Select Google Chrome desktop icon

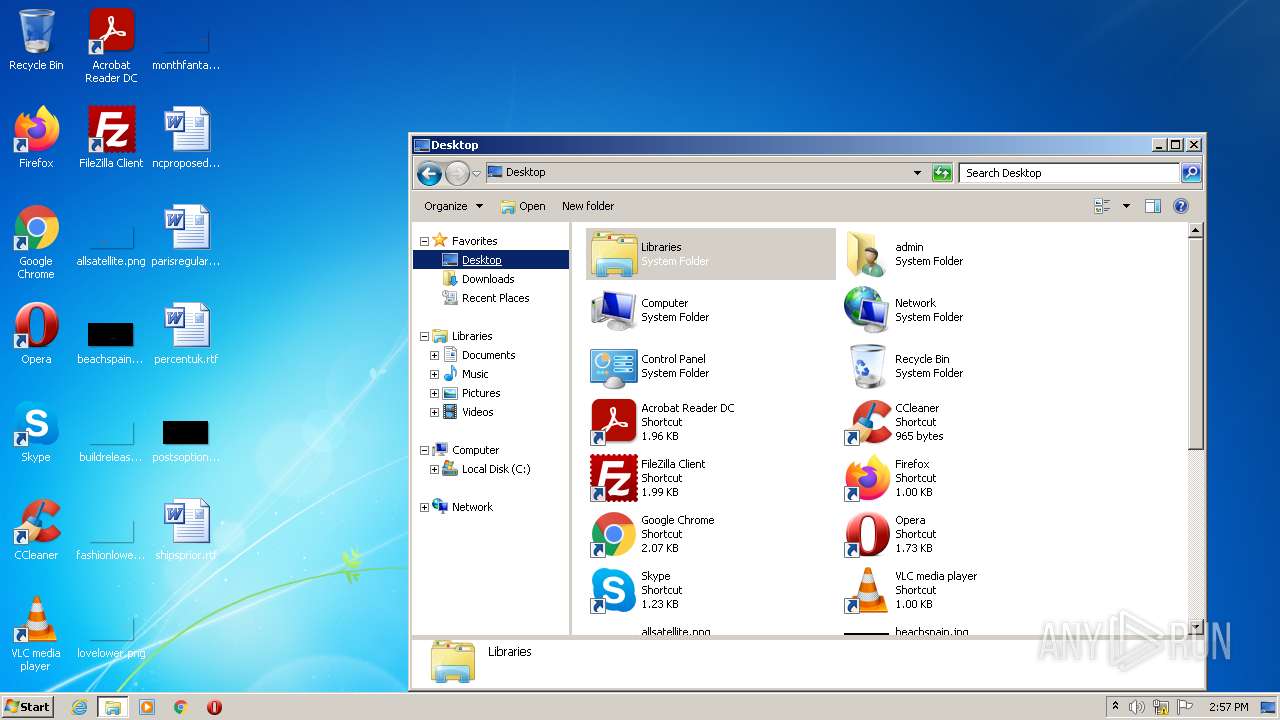pos(36,243)
